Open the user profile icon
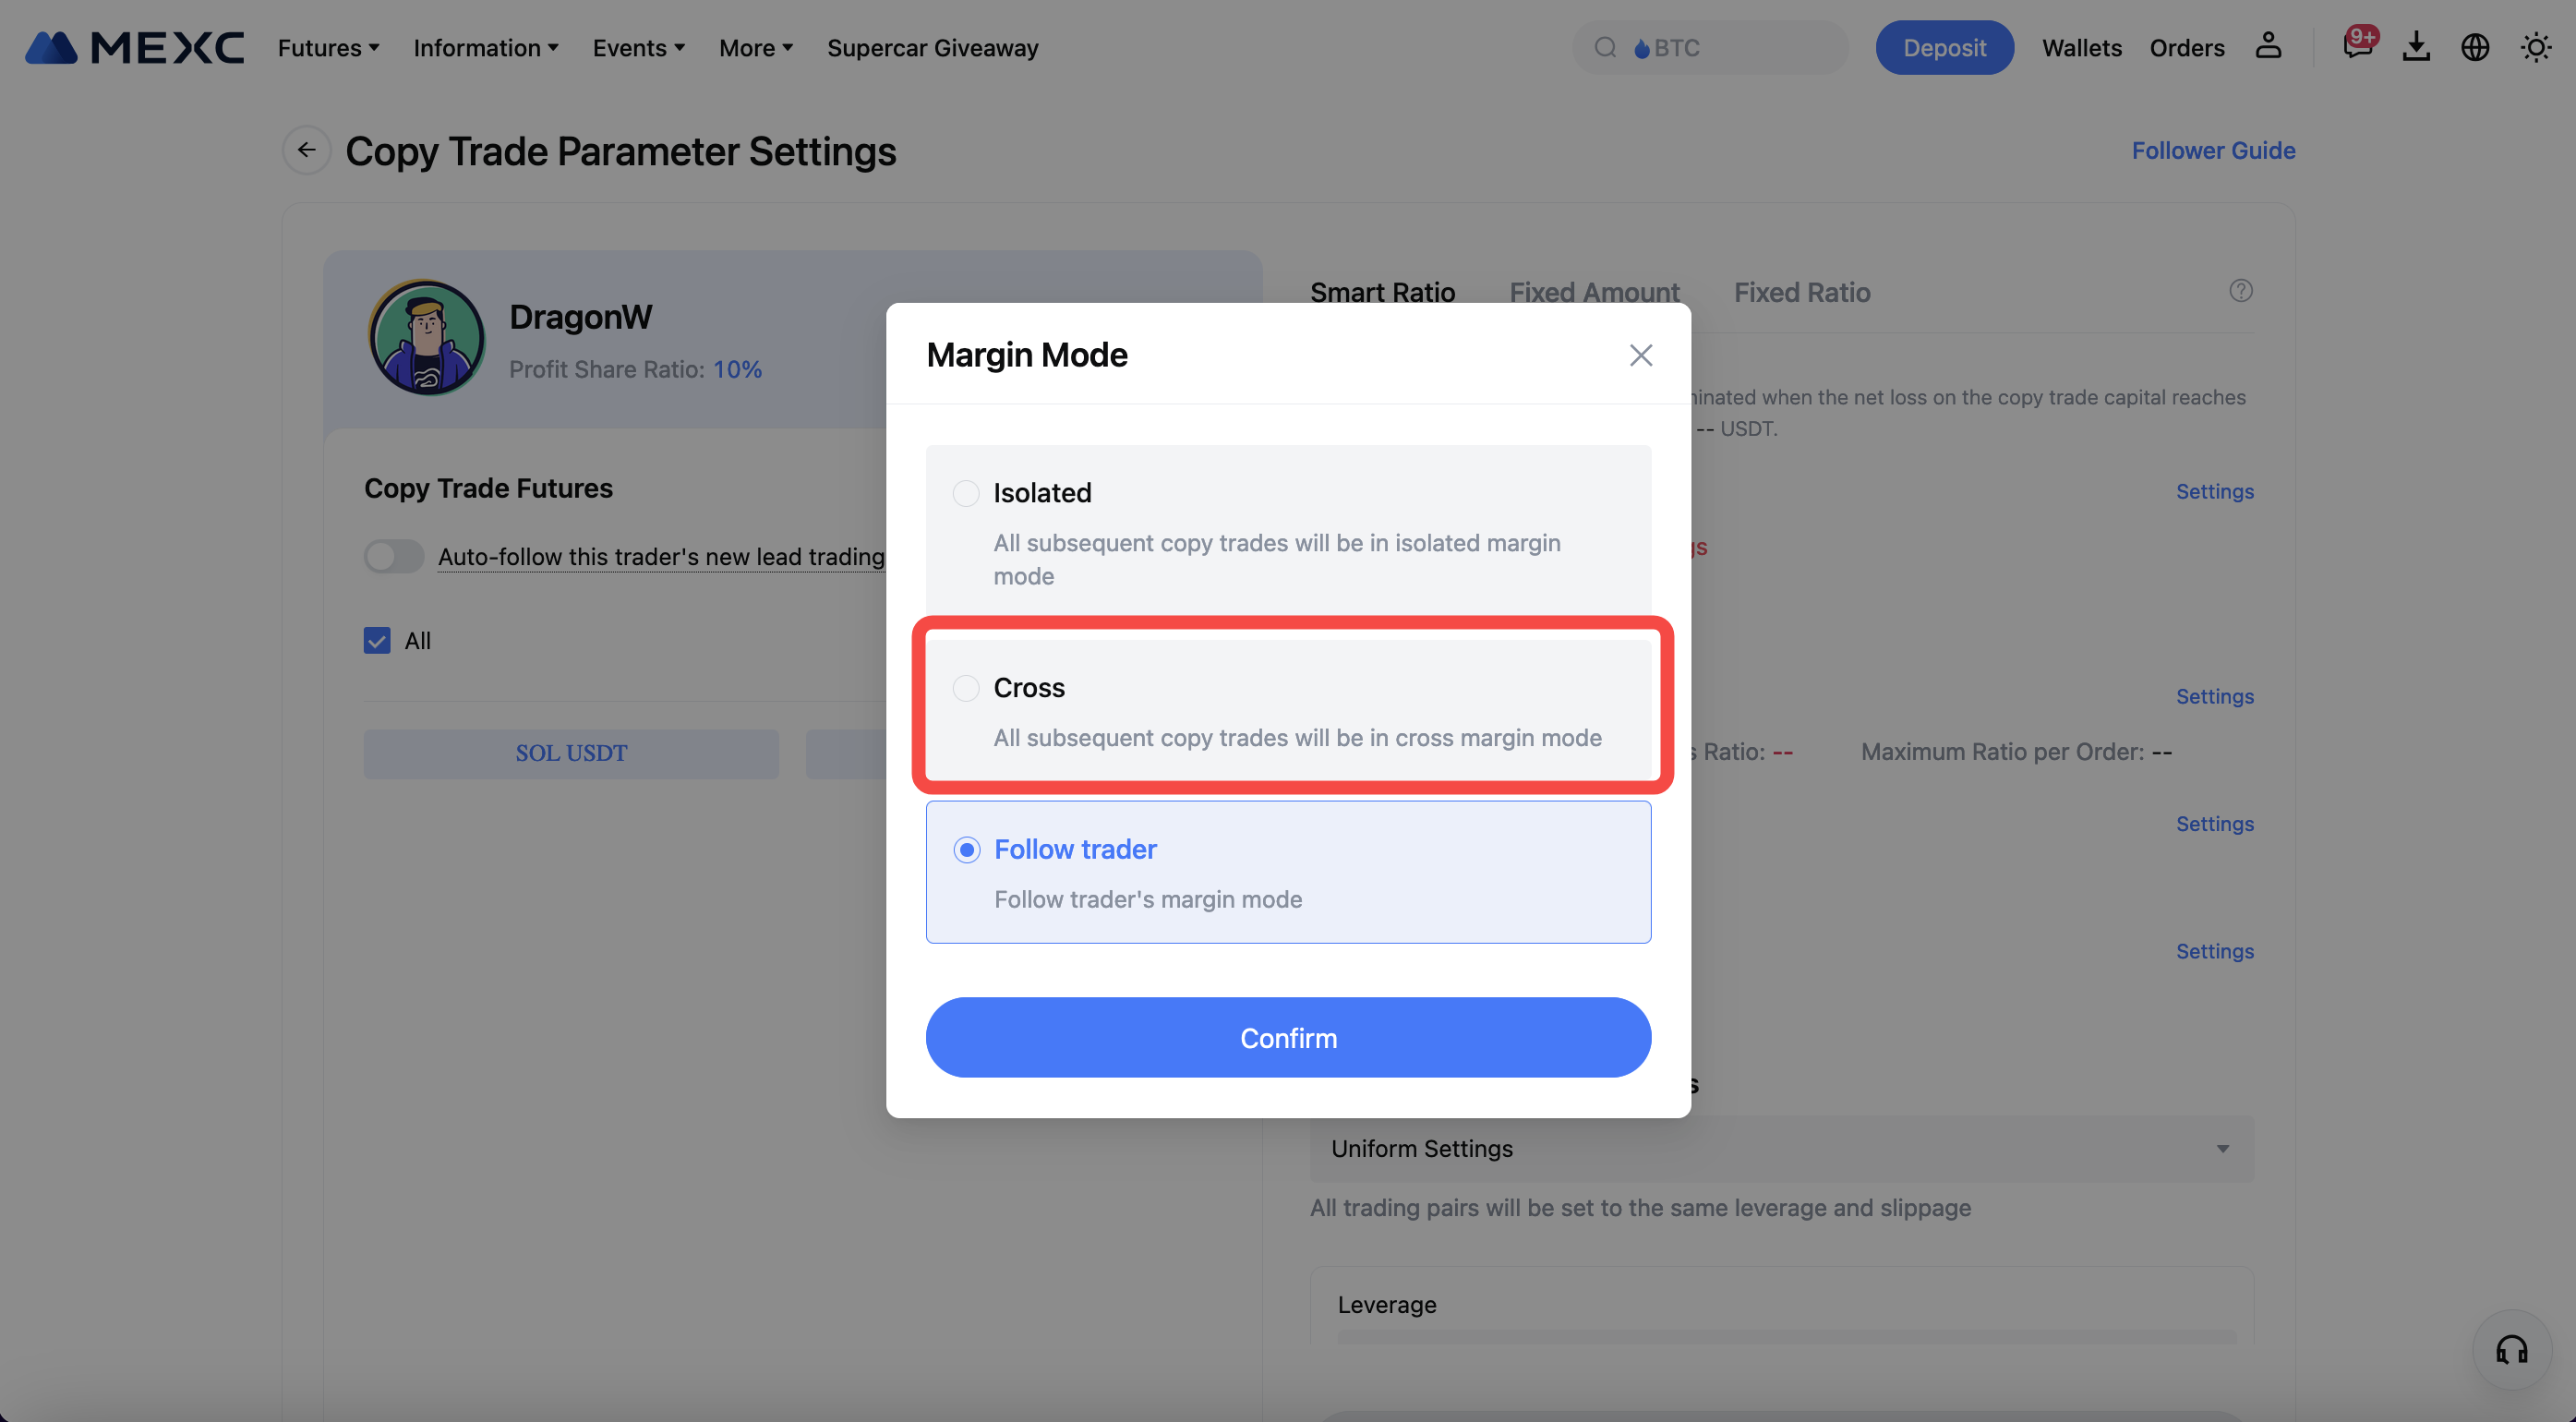Image resolution: width=2576 pixels, height=1422 pixels. click(x=2268, y=46)
